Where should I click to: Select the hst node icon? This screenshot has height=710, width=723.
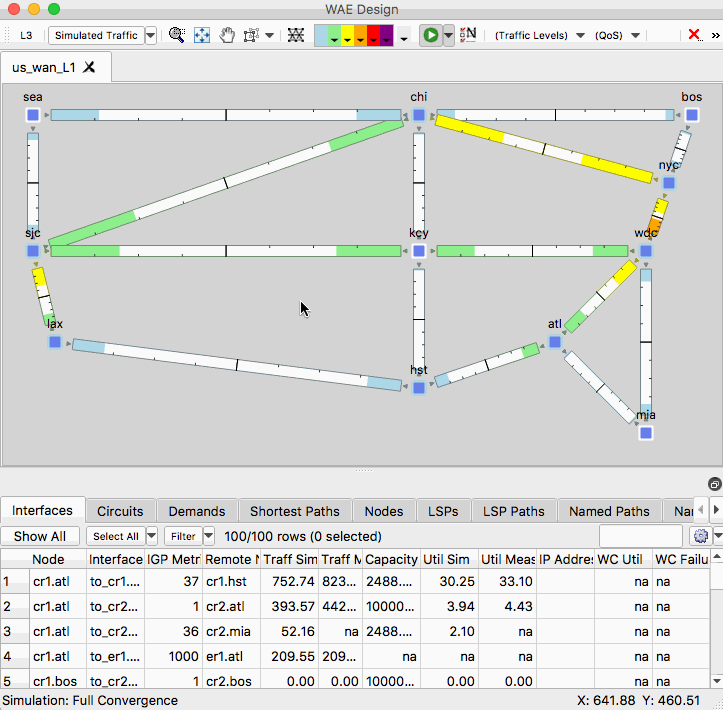coord(419,388)
